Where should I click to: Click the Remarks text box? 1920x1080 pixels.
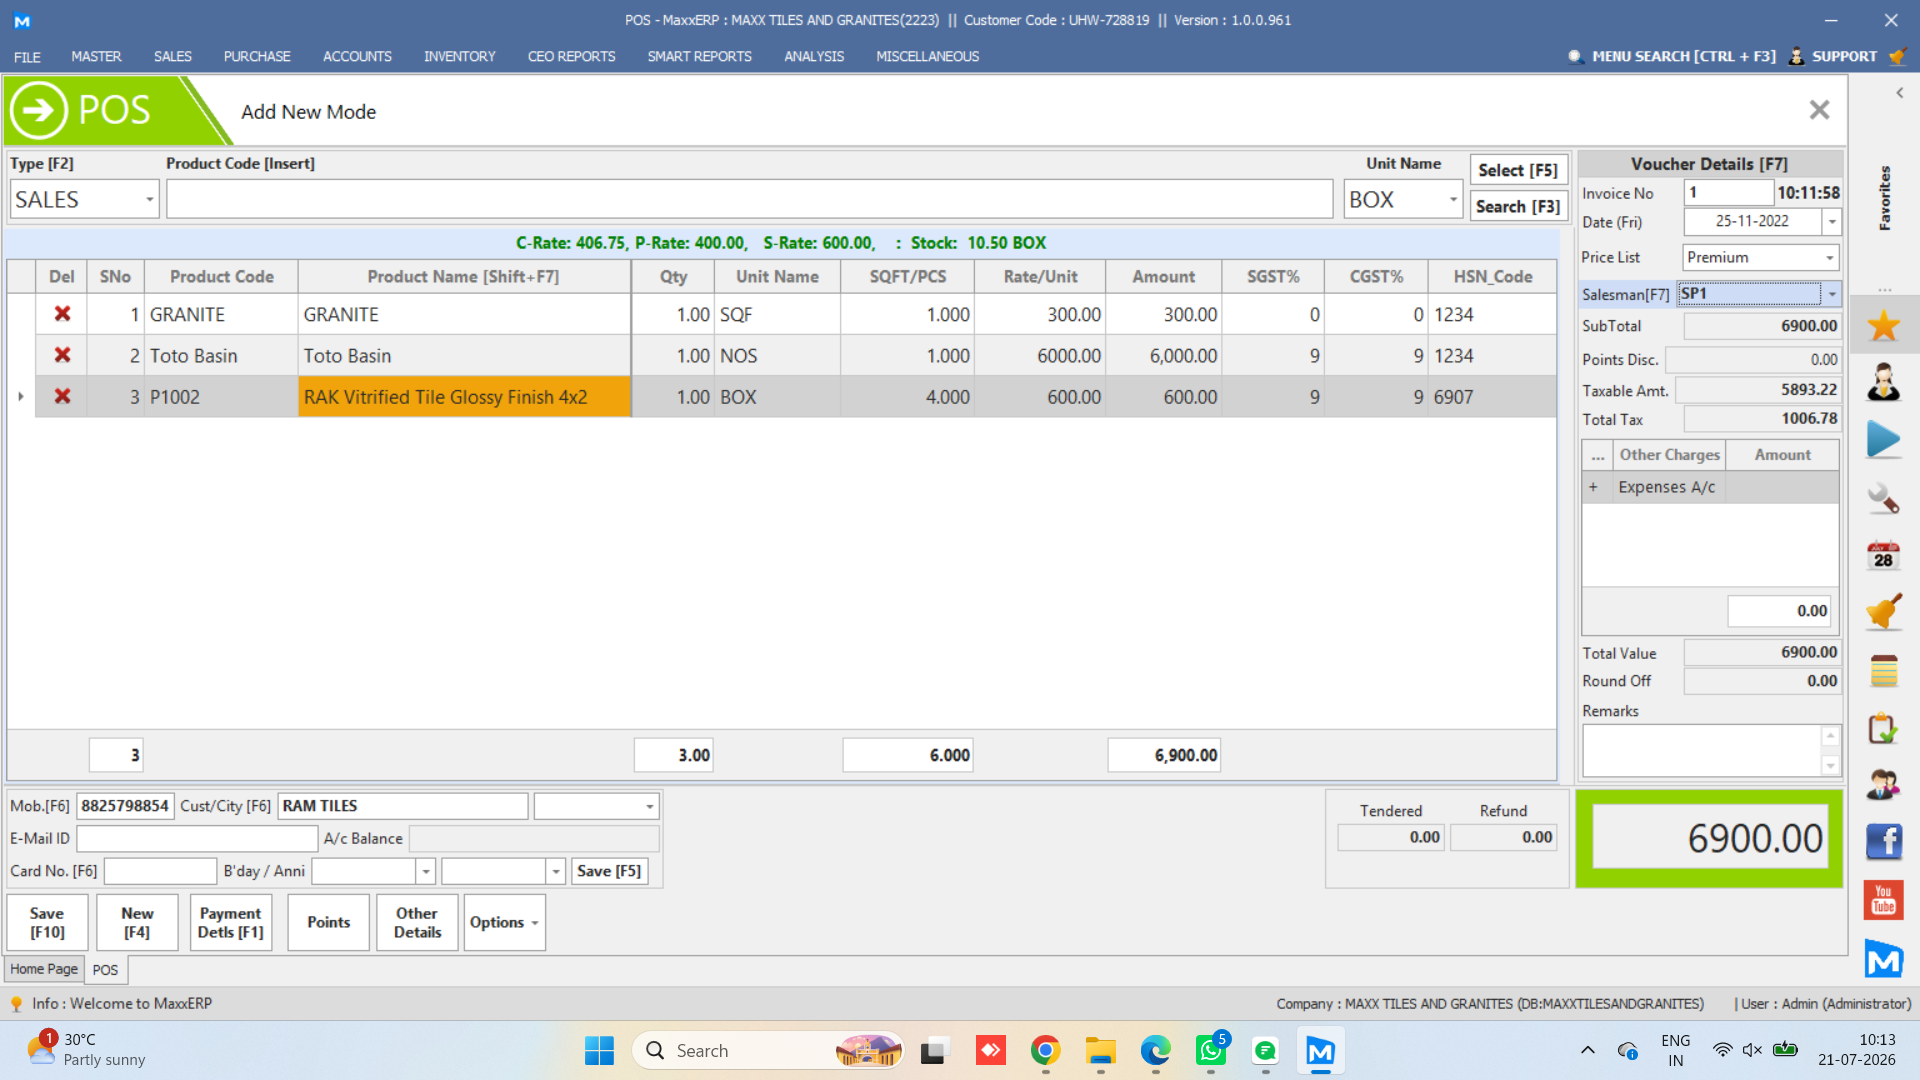1703,750
